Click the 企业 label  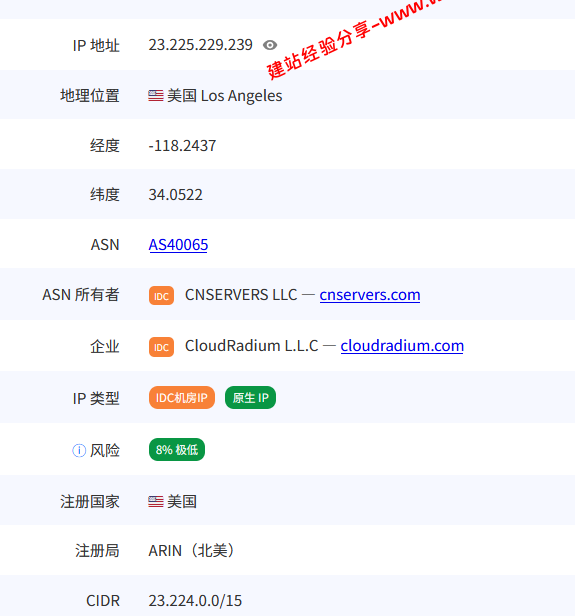point(105,346)
